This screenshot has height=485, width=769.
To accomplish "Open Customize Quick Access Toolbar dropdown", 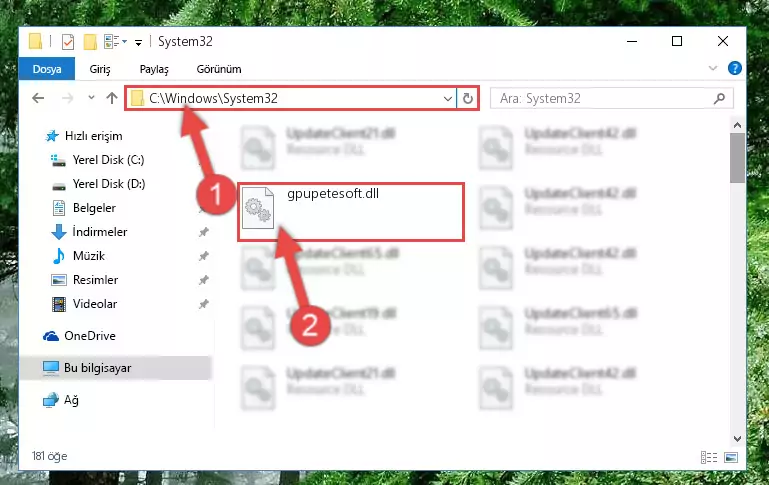I will pos(138,43).
